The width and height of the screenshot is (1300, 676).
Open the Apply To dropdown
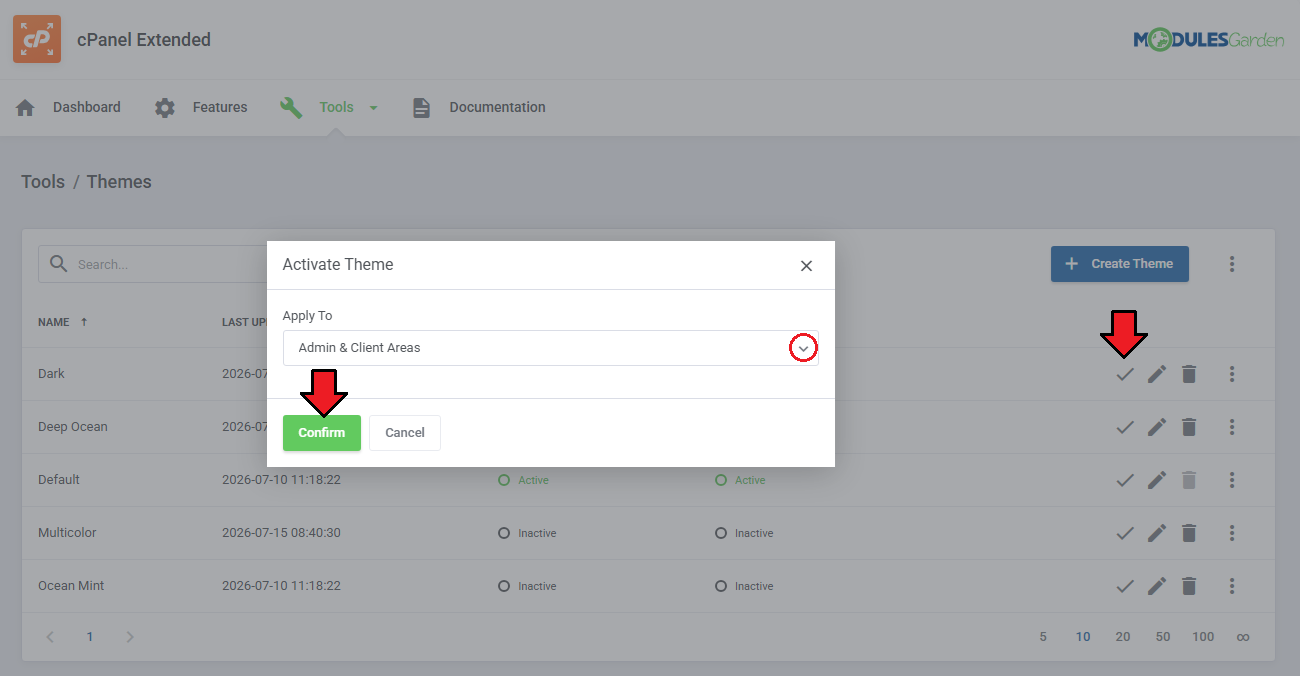tap(550, 348)
